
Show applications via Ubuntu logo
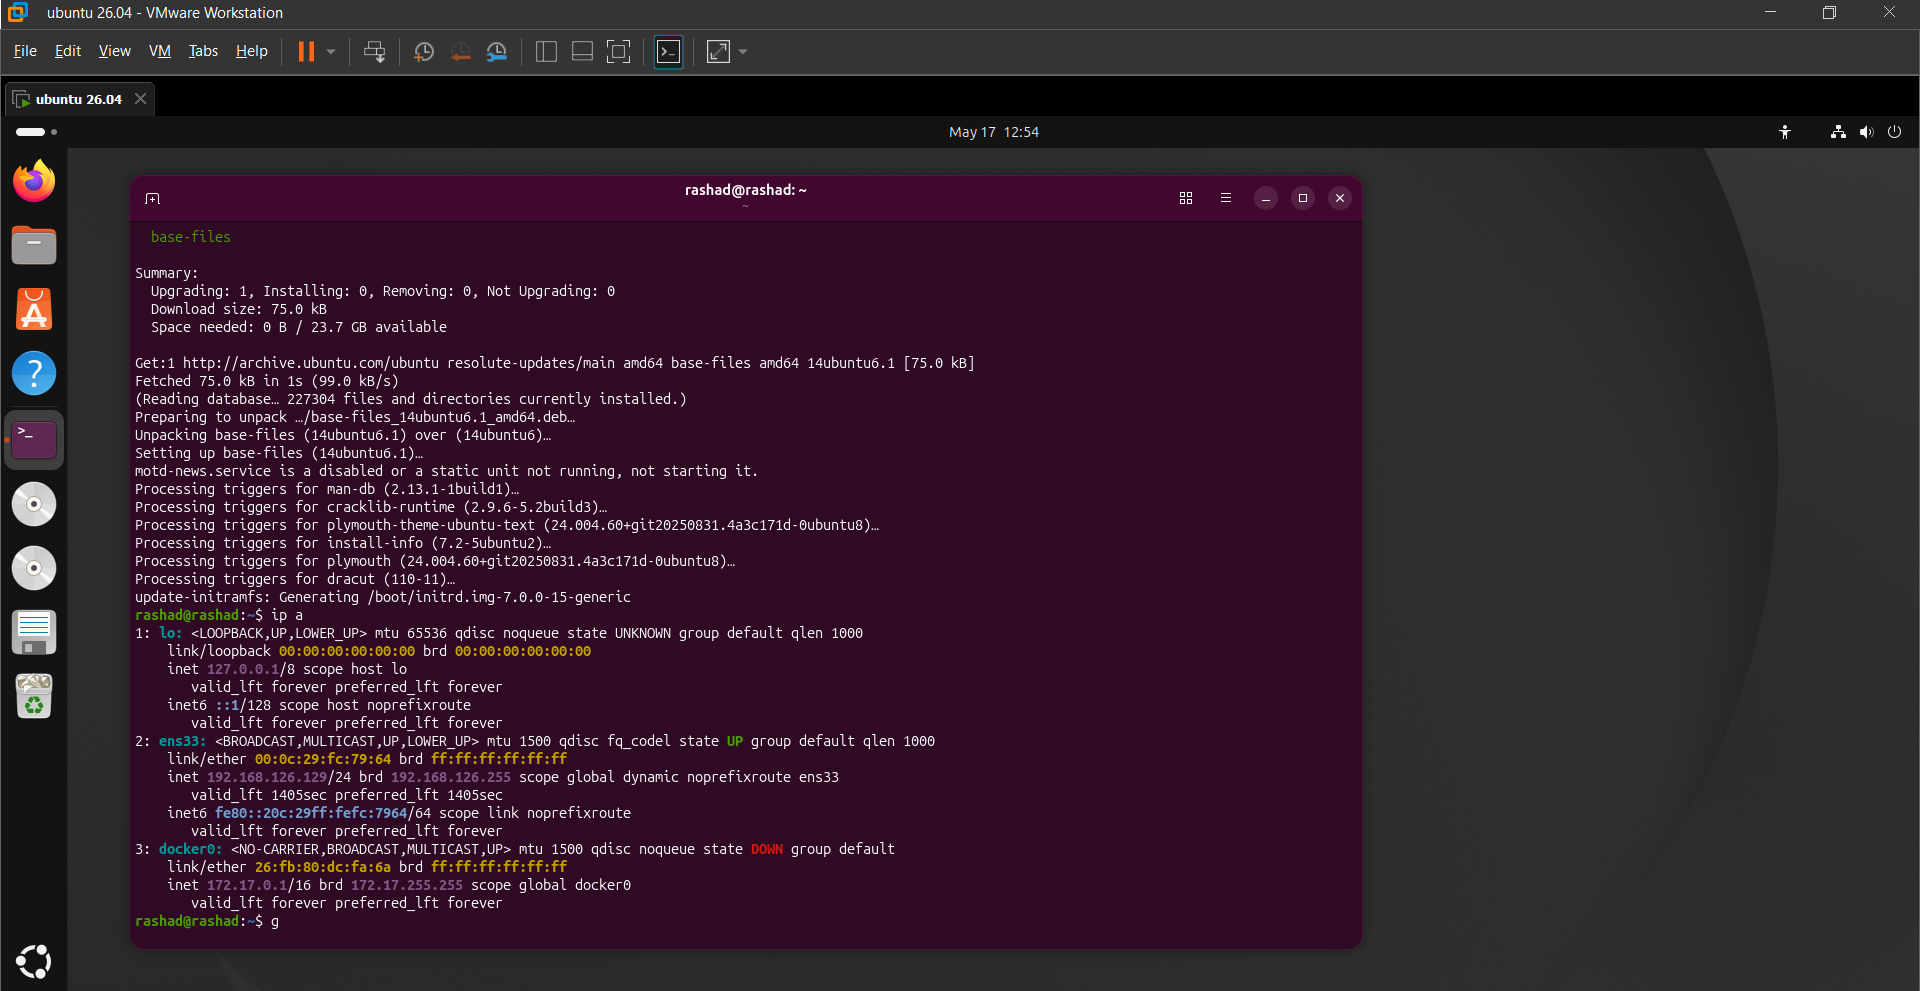click(34, 961)
